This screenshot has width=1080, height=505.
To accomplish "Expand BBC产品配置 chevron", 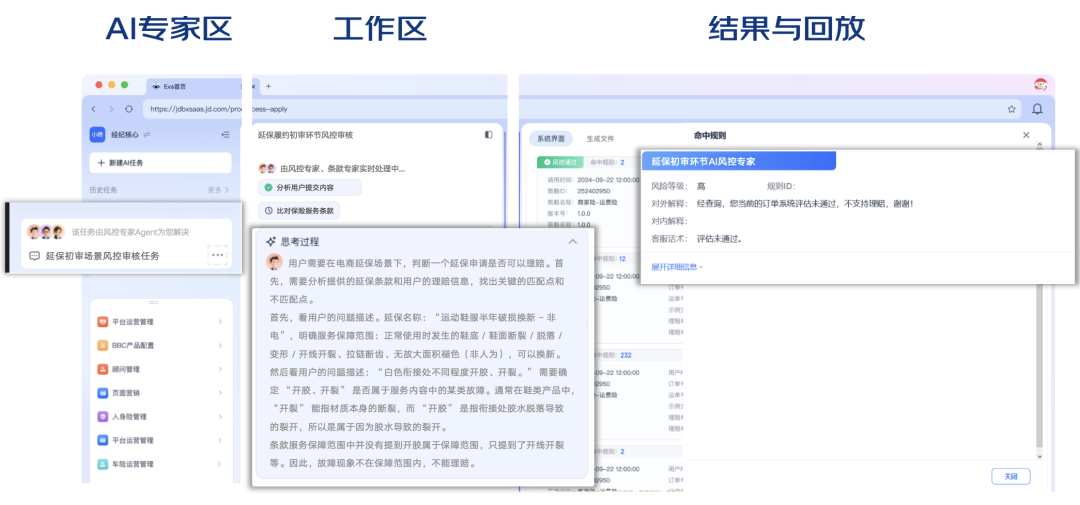I will tap(220, 345).
